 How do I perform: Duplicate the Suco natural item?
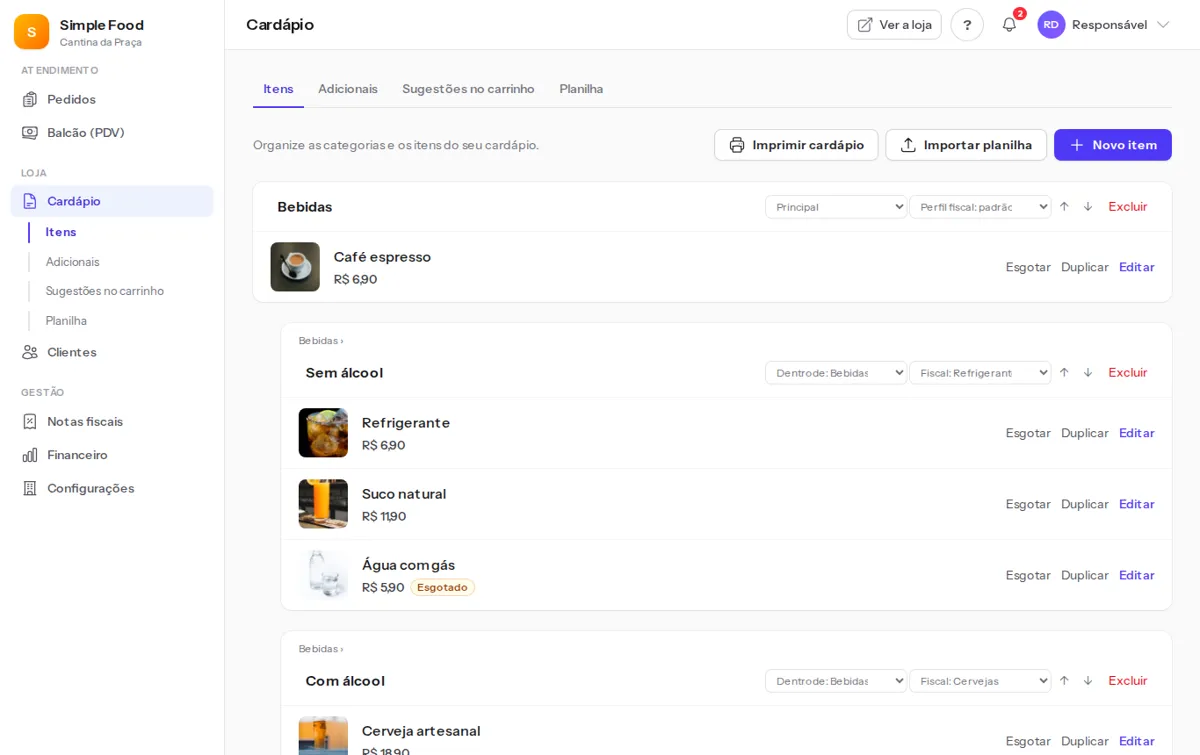[1085, 504]
